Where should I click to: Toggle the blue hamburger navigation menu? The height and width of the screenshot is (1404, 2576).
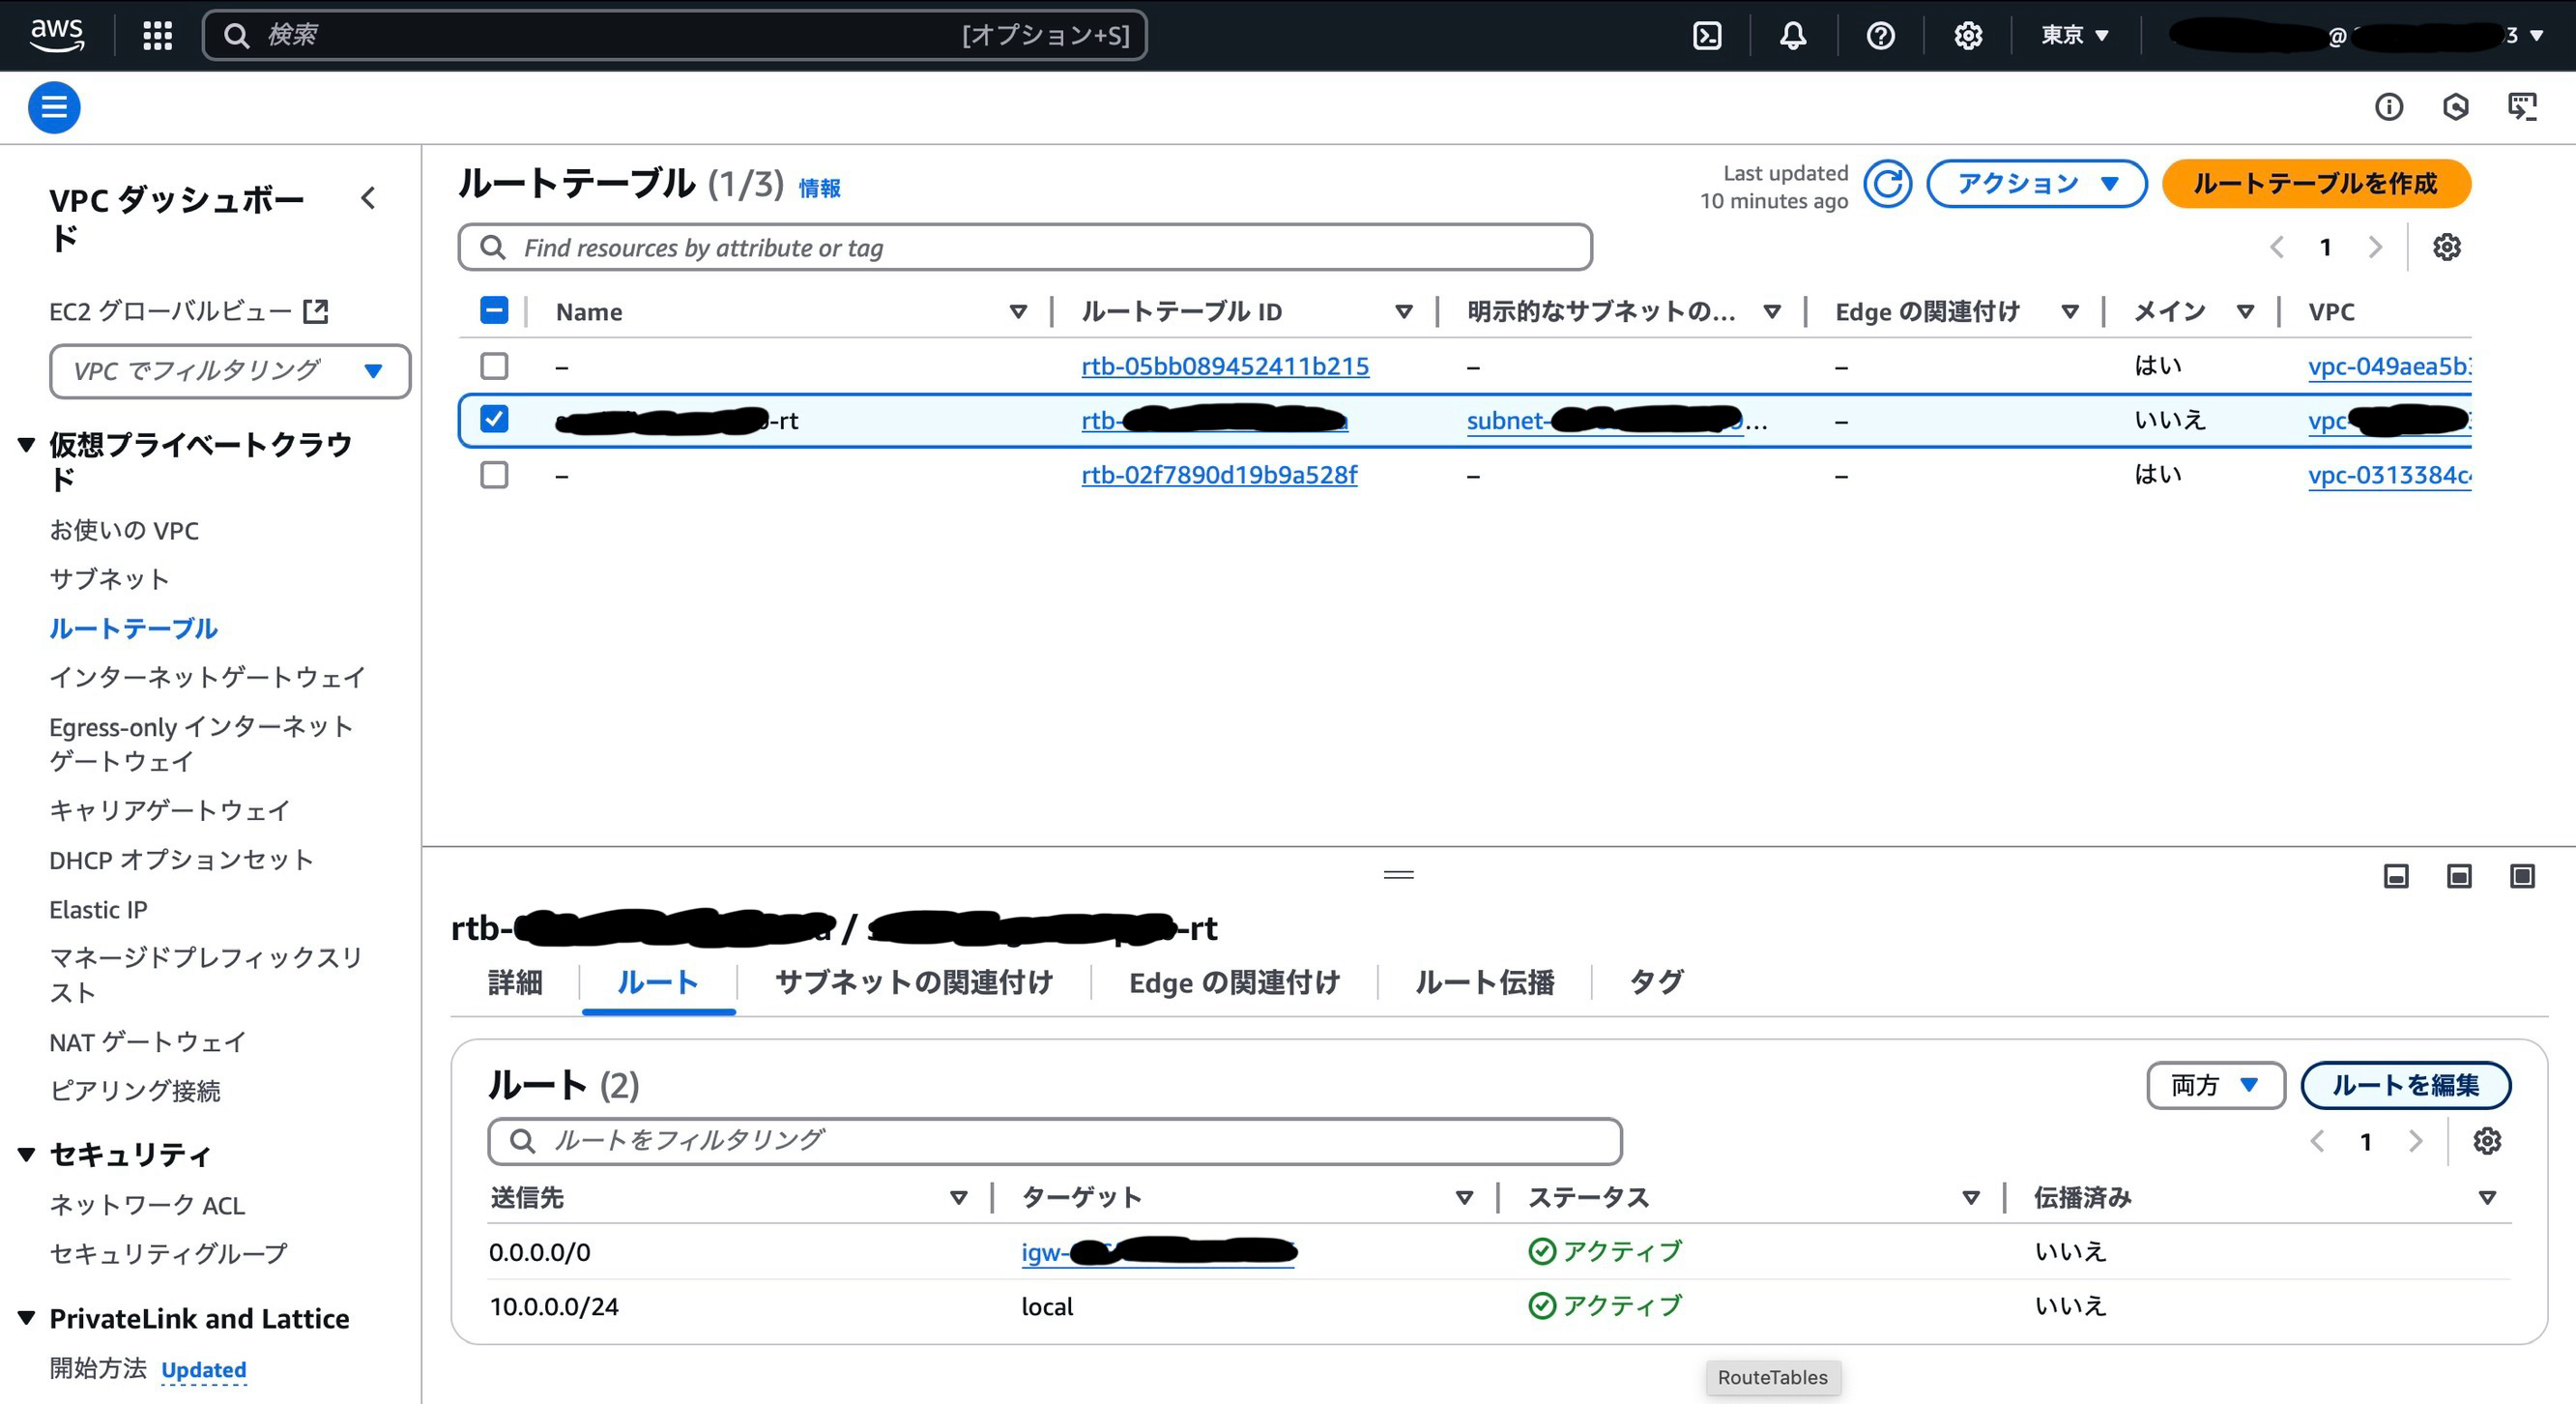point(54,107)
